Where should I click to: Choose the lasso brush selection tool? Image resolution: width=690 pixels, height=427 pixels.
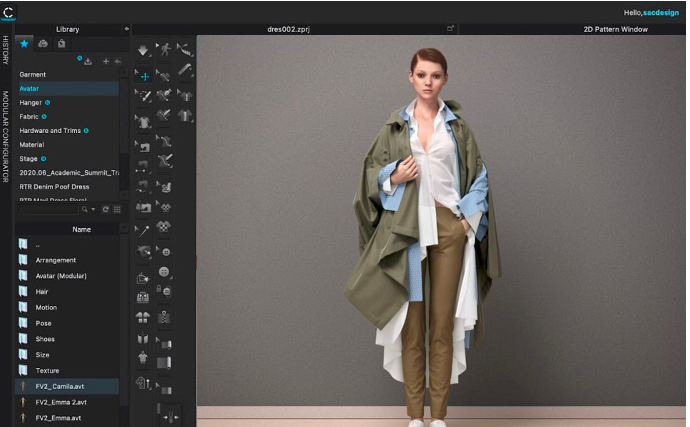pyautogui.click(x=144, y=96)
